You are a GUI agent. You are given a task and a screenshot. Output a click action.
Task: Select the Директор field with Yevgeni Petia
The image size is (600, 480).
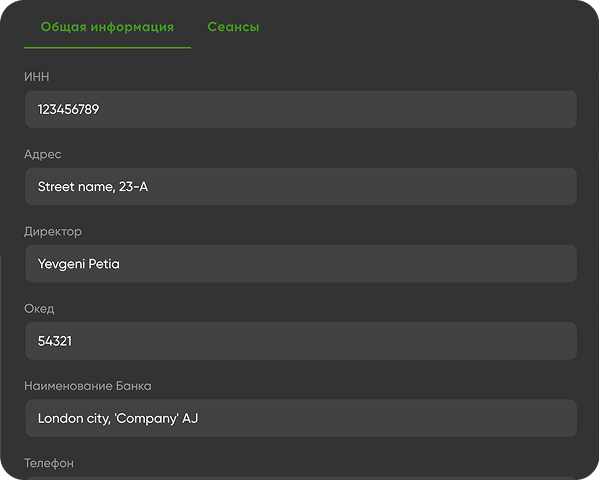[301, 264]
